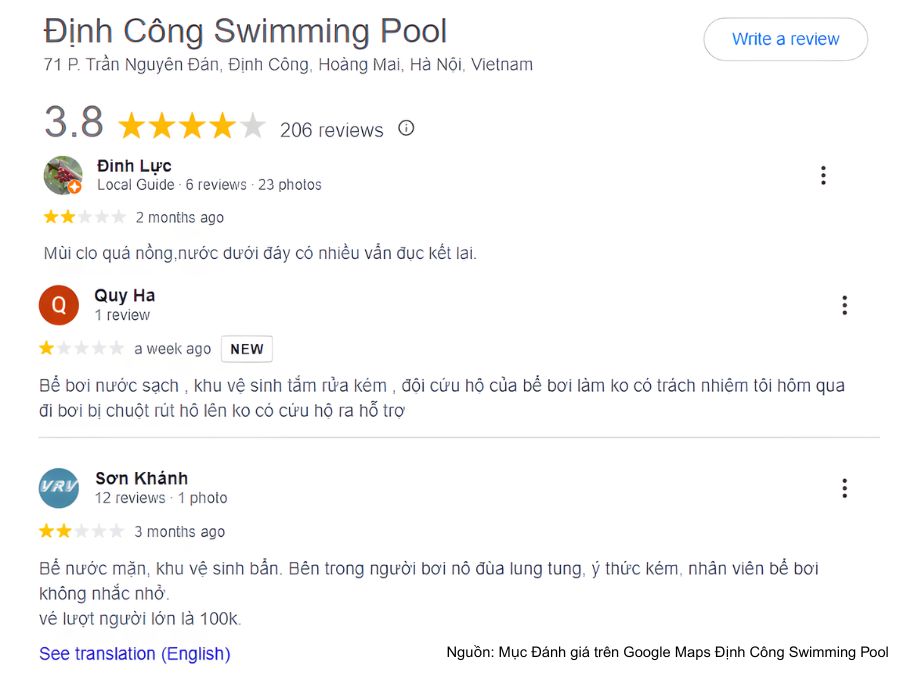Click the 206 reviews count
The image size is (900, 675).
331,130
